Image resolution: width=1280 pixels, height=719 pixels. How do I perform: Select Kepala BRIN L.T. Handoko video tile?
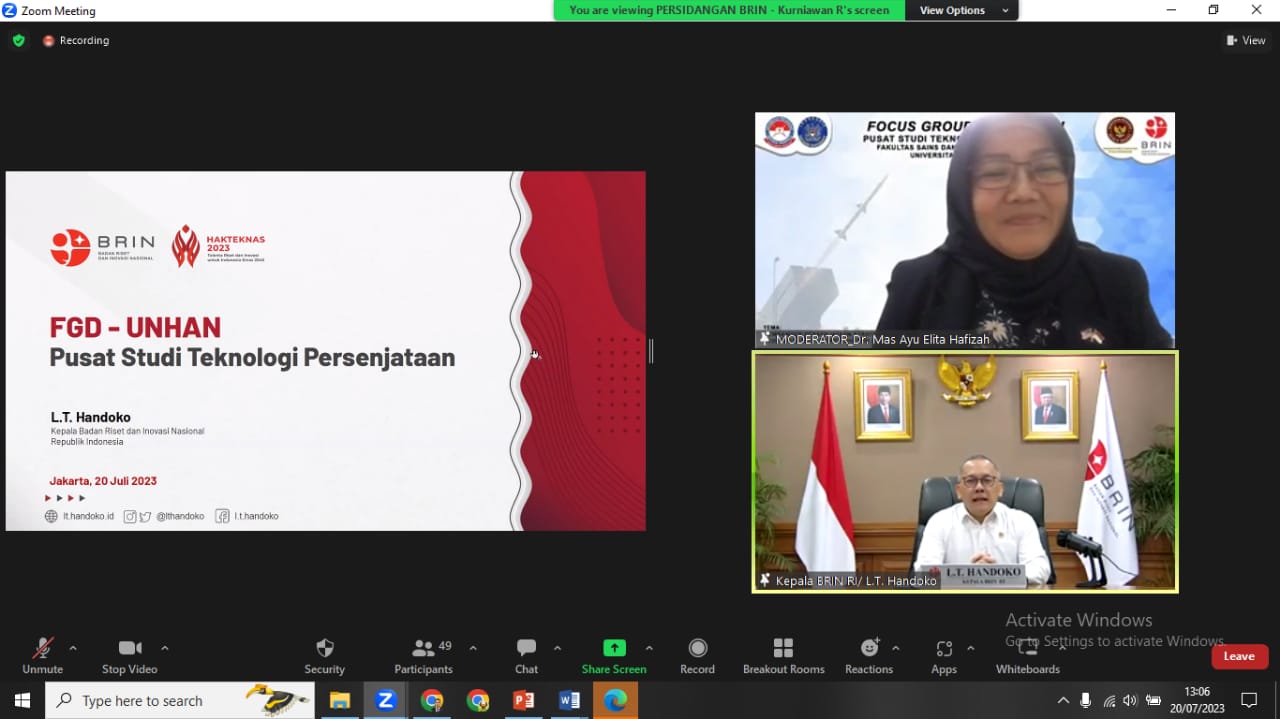tap(965, 471)
